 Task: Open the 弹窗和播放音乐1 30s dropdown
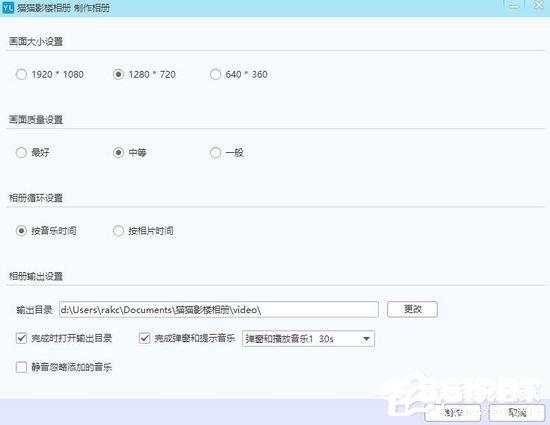[x=308, y=339]
